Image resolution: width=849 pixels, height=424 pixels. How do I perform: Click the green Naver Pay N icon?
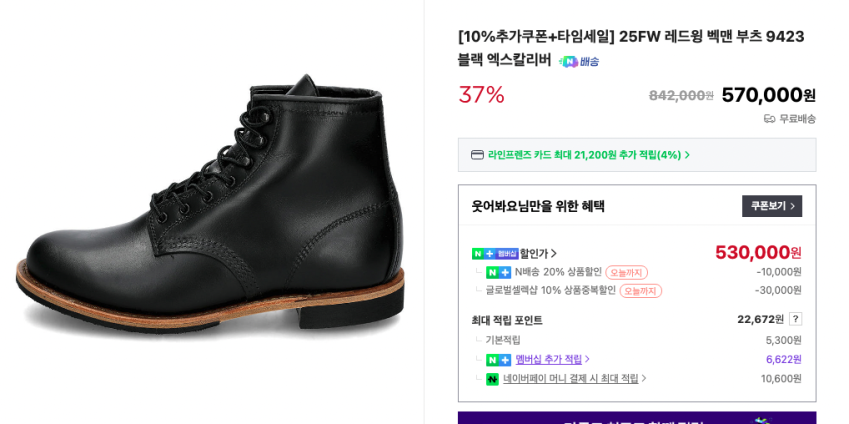coord(492,379)
